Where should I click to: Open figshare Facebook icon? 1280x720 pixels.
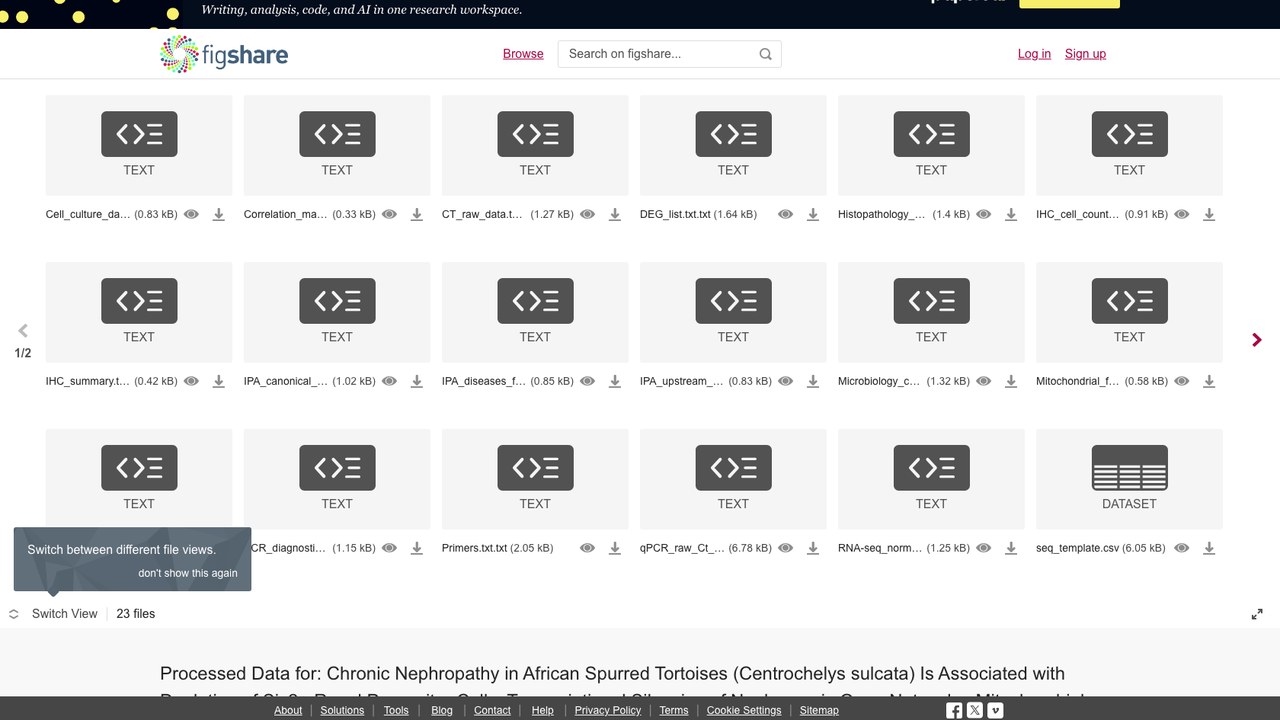click(954, 710)
